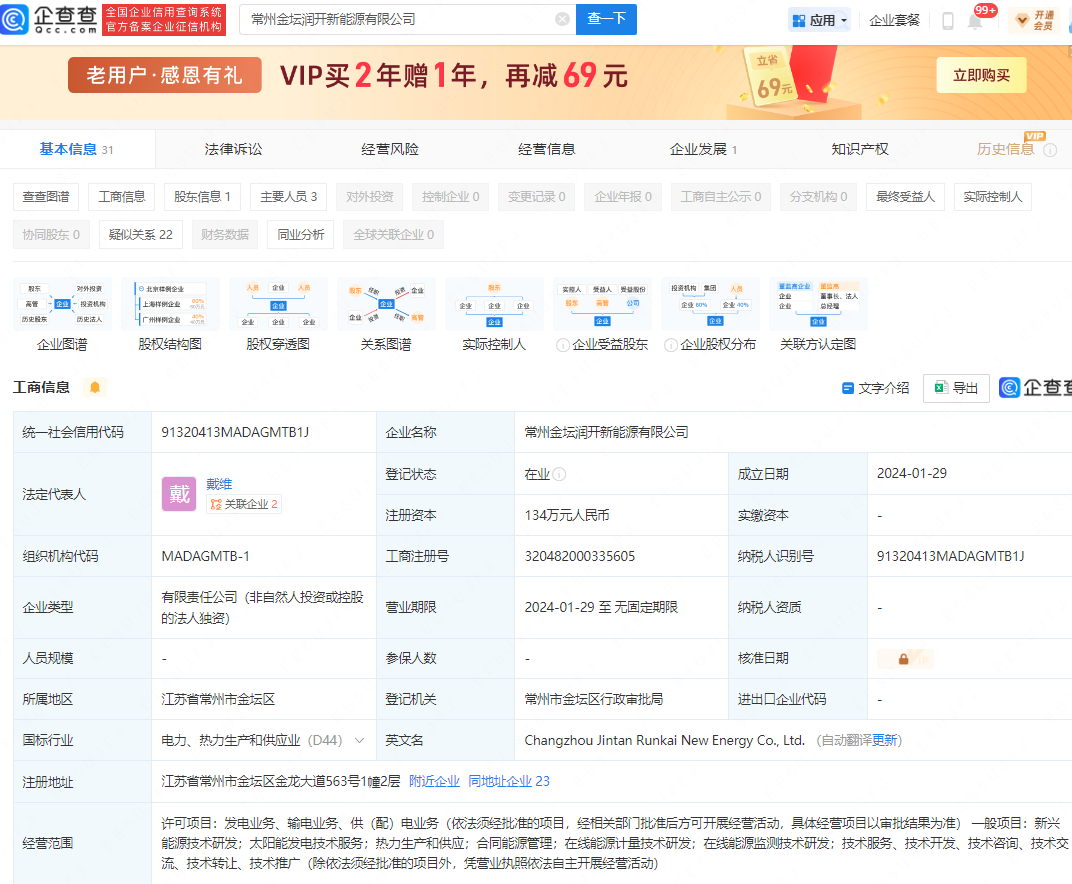The width and height of the screenshot is (1072, 884).
Task: Toggle the 文字介绍 option
Action: [x=875, y=388]
